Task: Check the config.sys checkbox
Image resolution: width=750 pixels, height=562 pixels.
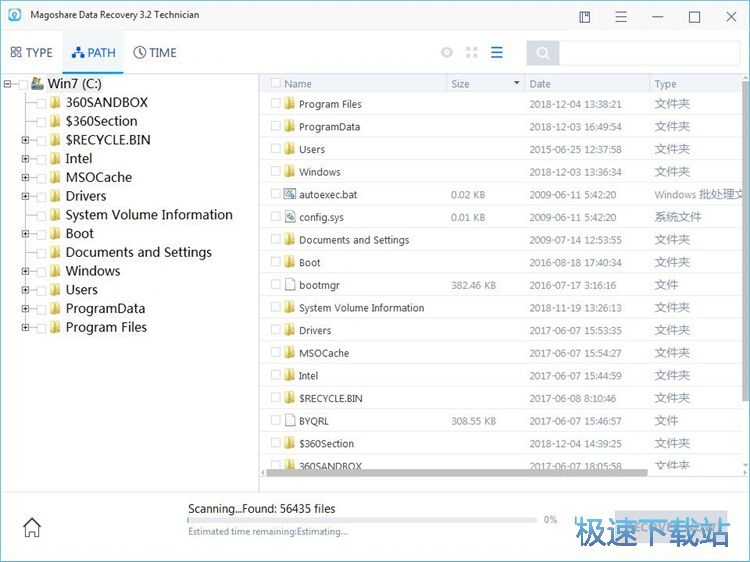Action: click(276, 216)
